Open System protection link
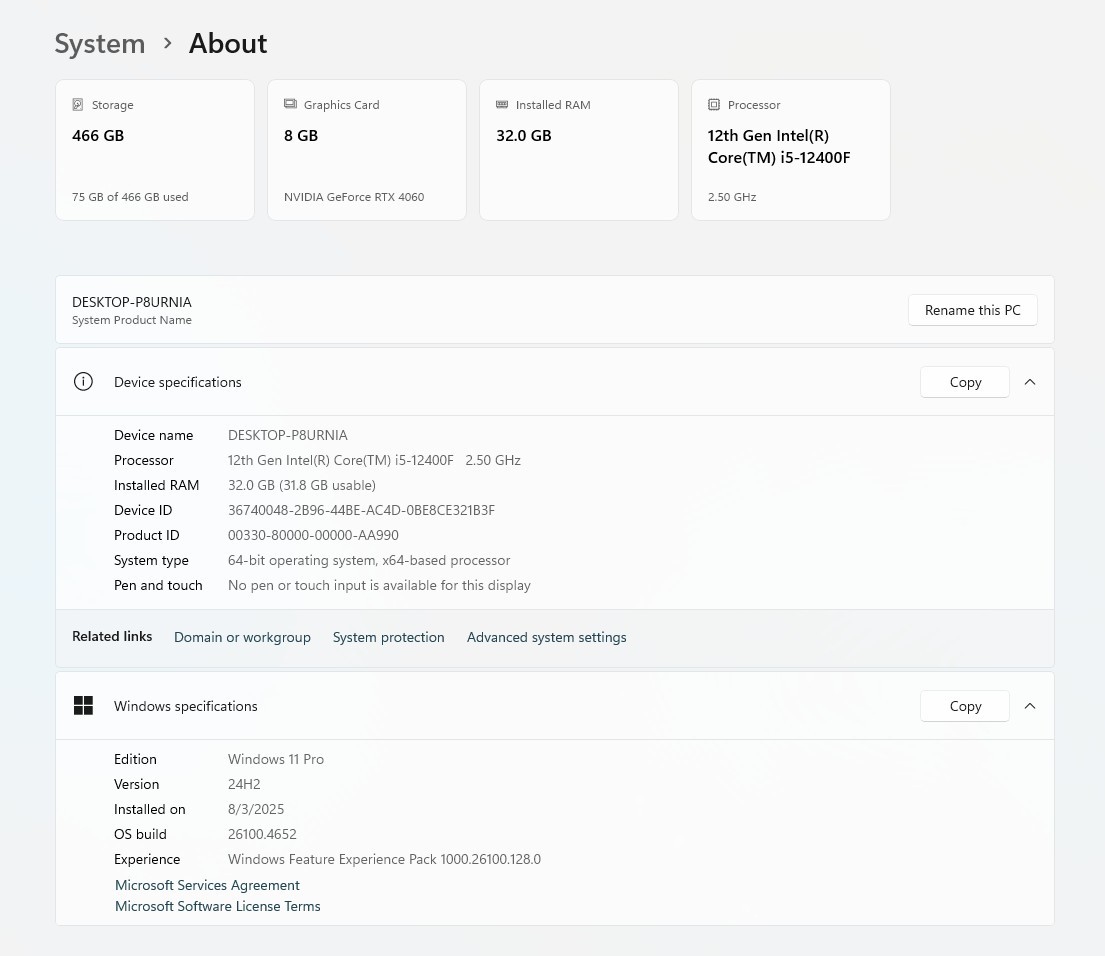 [x=388, y=637]
